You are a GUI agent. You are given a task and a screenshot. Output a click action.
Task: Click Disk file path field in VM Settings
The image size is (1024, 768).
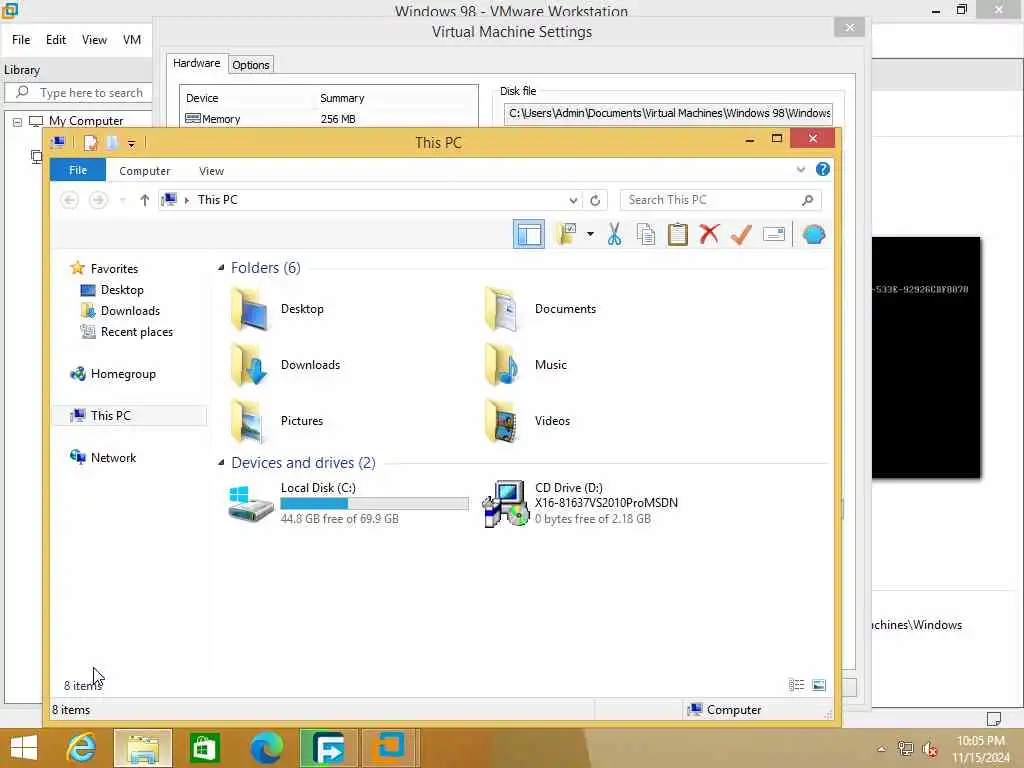click(x=668, y=113)
